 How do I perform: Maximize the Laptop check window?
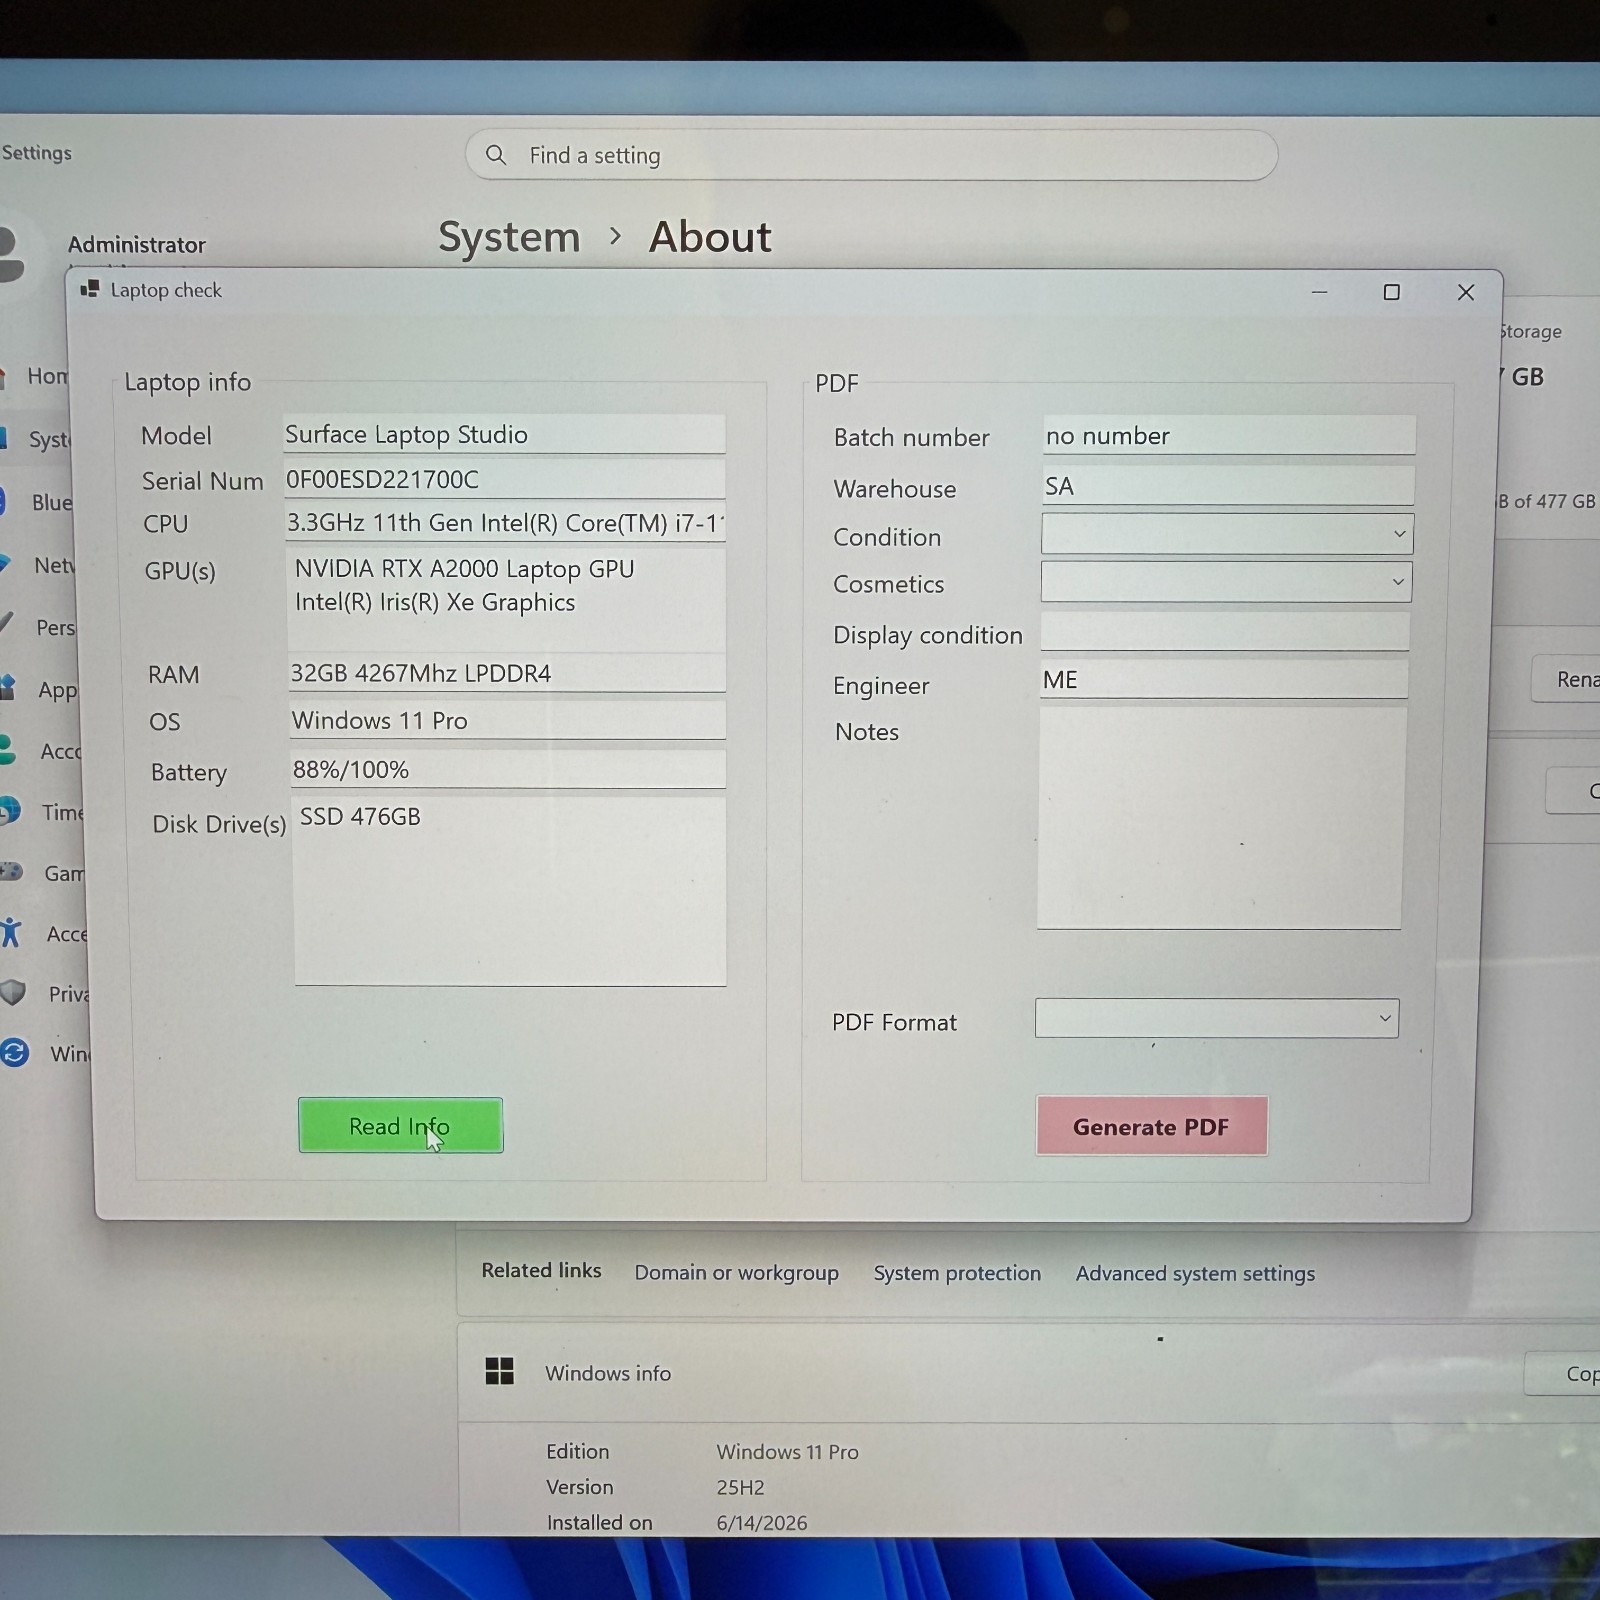tap(1391, 292)
